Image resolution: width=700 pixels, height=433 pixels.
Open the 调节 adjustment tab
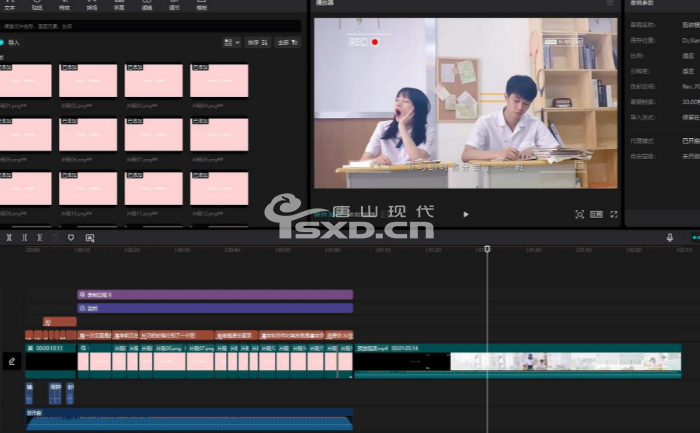click(x=174, y=5)
